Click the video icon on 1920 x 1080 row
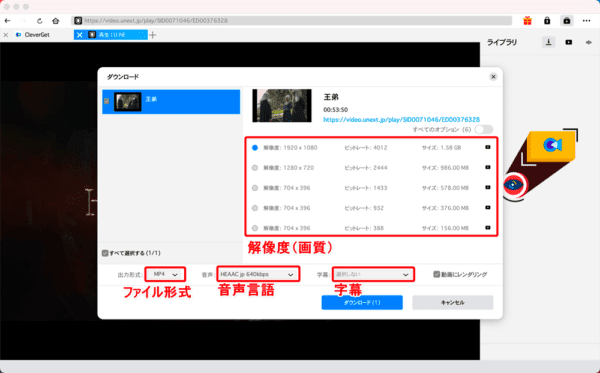 coord(488,147)
